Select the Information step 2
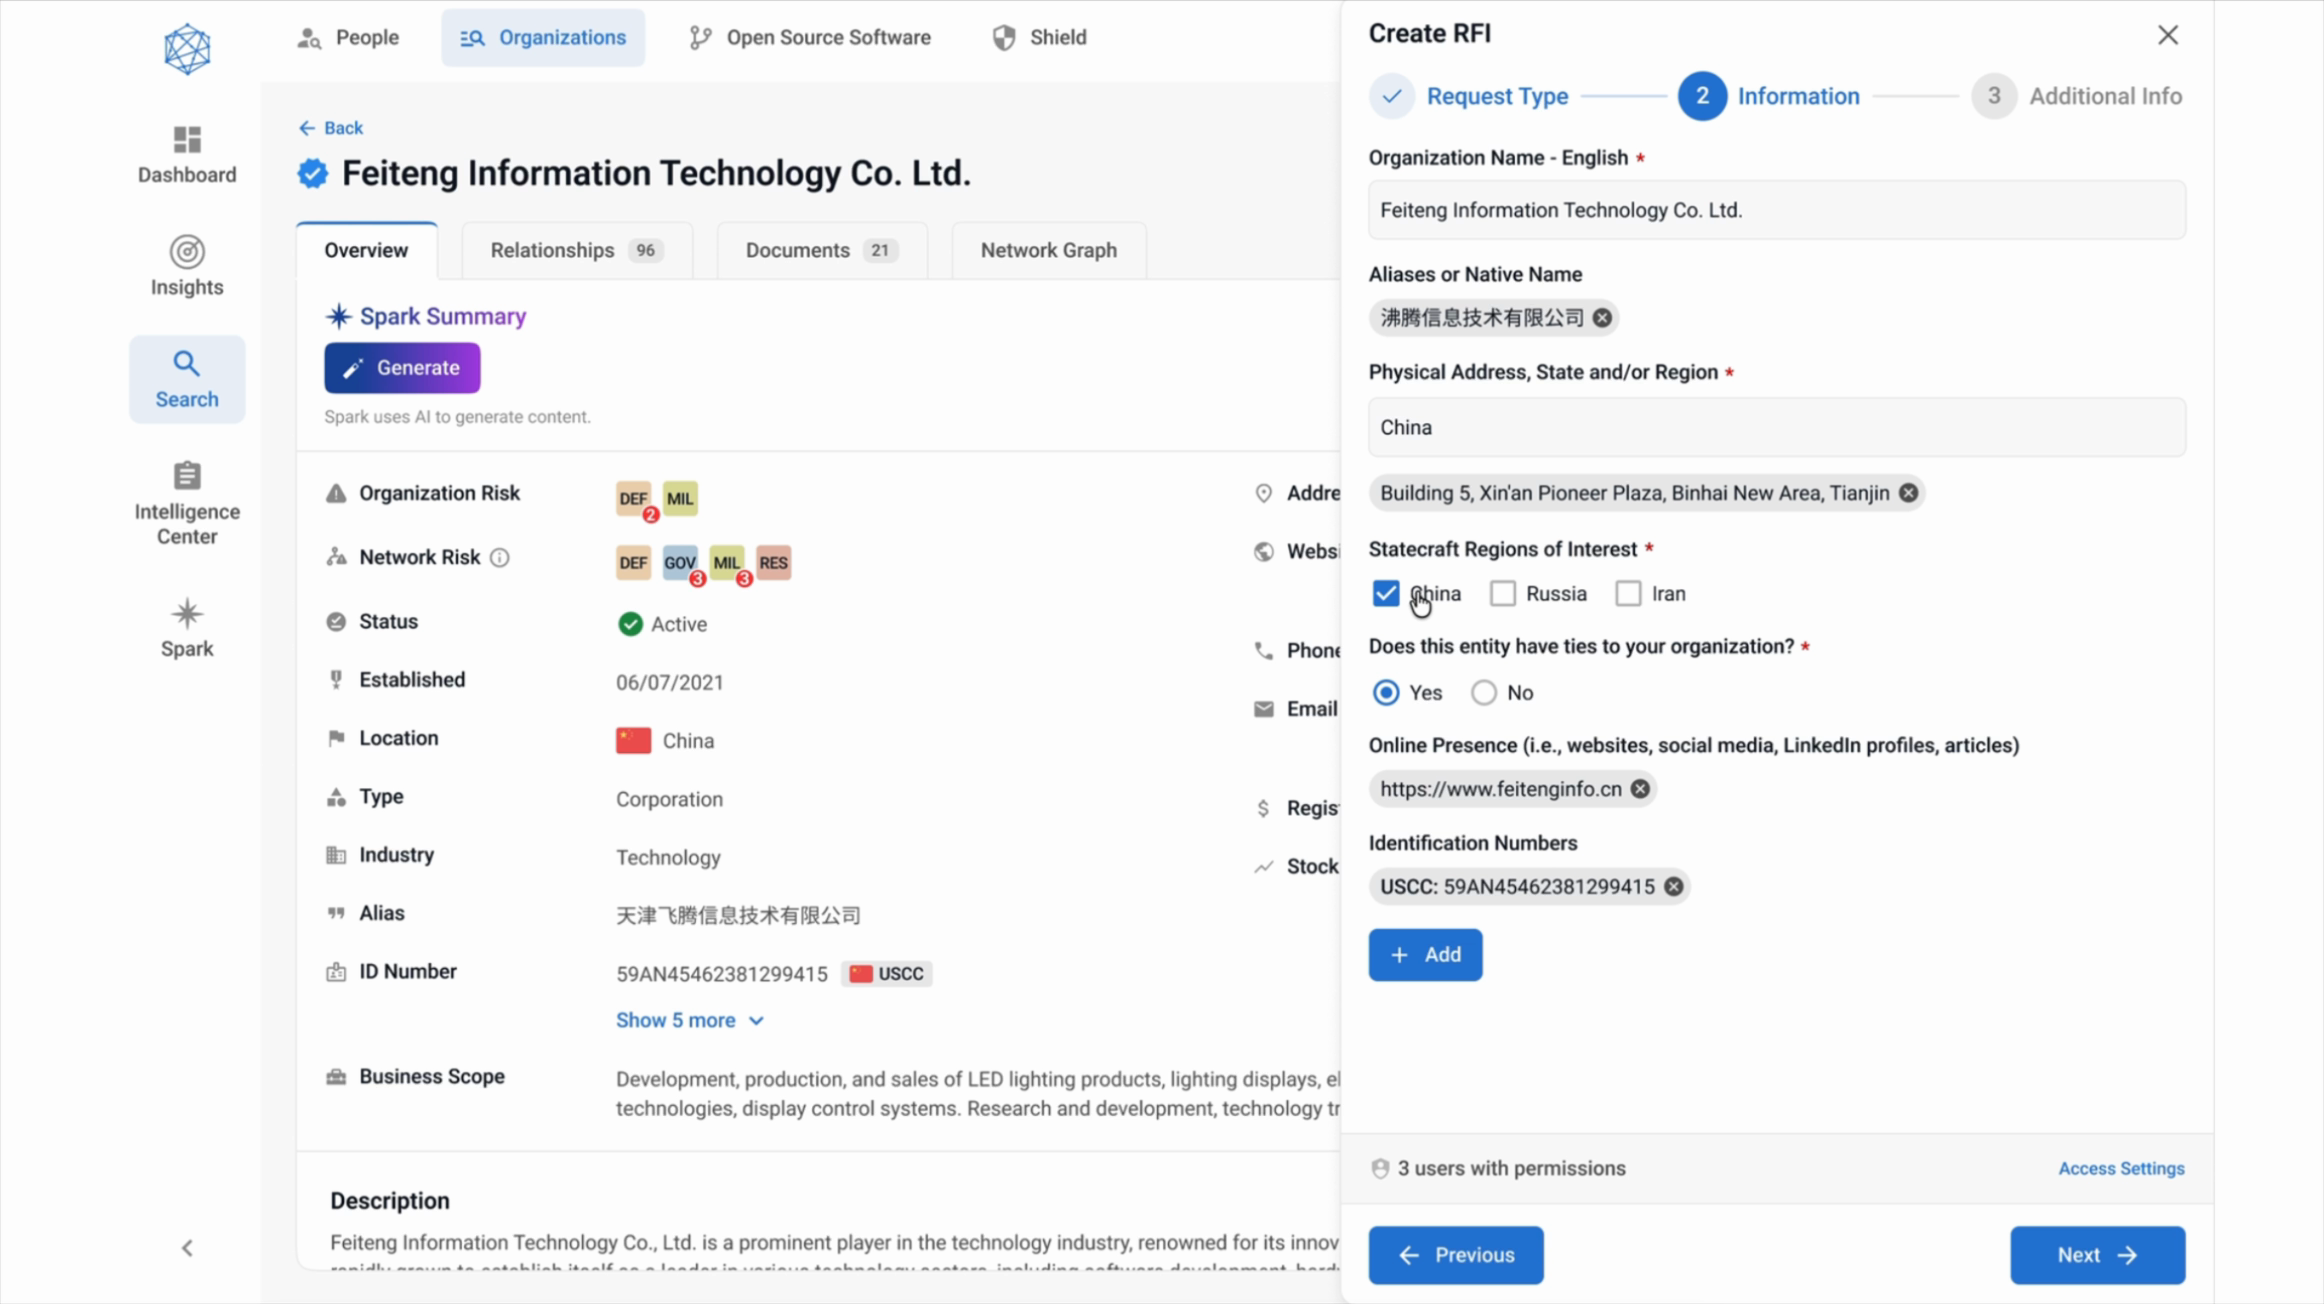This screenshot has height=1304, width=2324. [x=1769, y=96]
